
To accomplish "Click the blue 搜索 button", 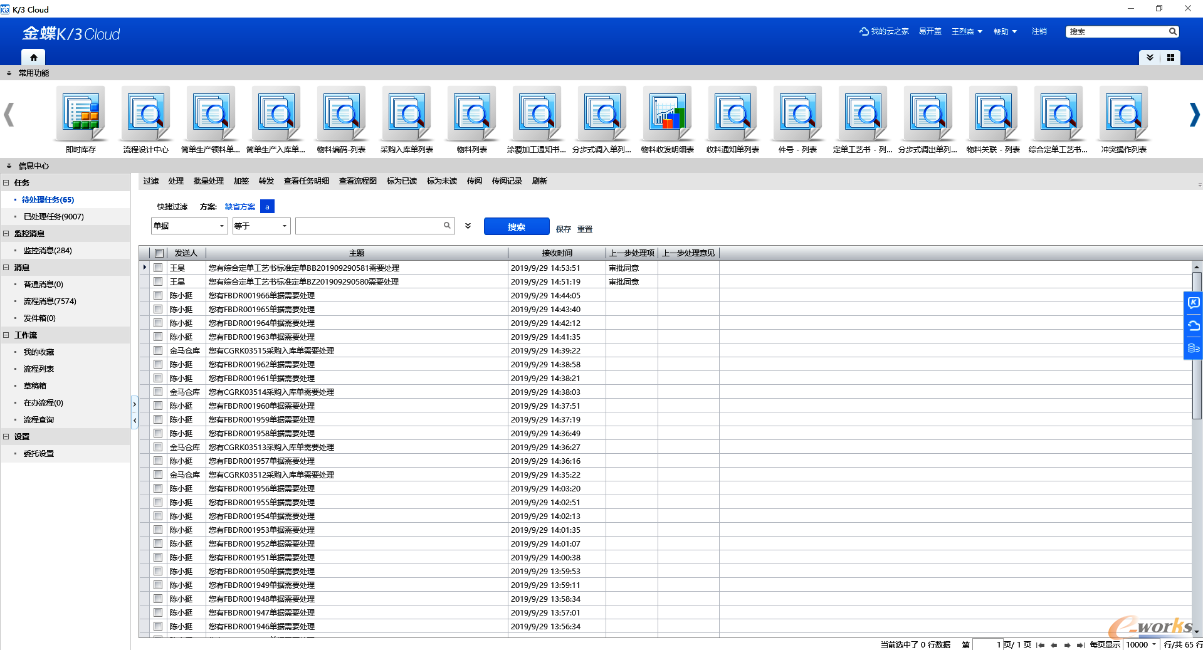I will point(517,227).
